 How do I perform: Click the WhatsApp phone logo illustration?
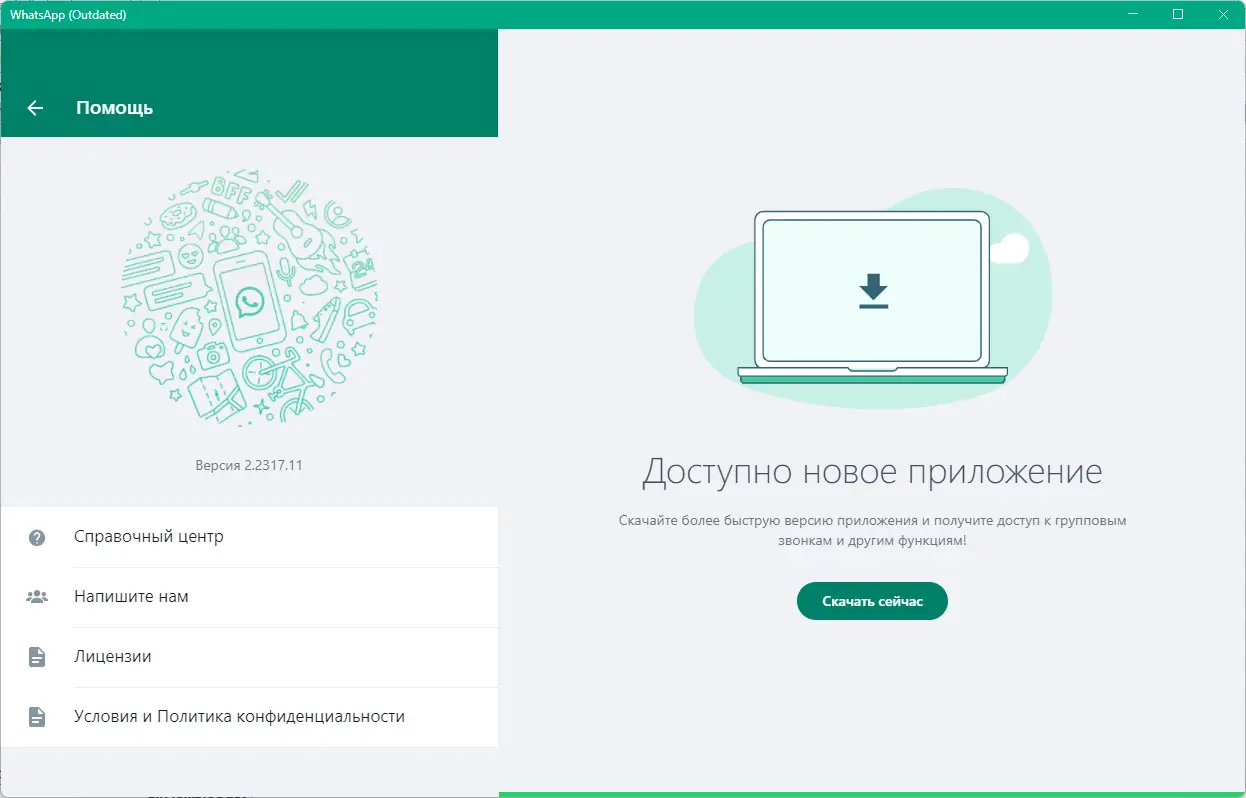tap(249, 300)
